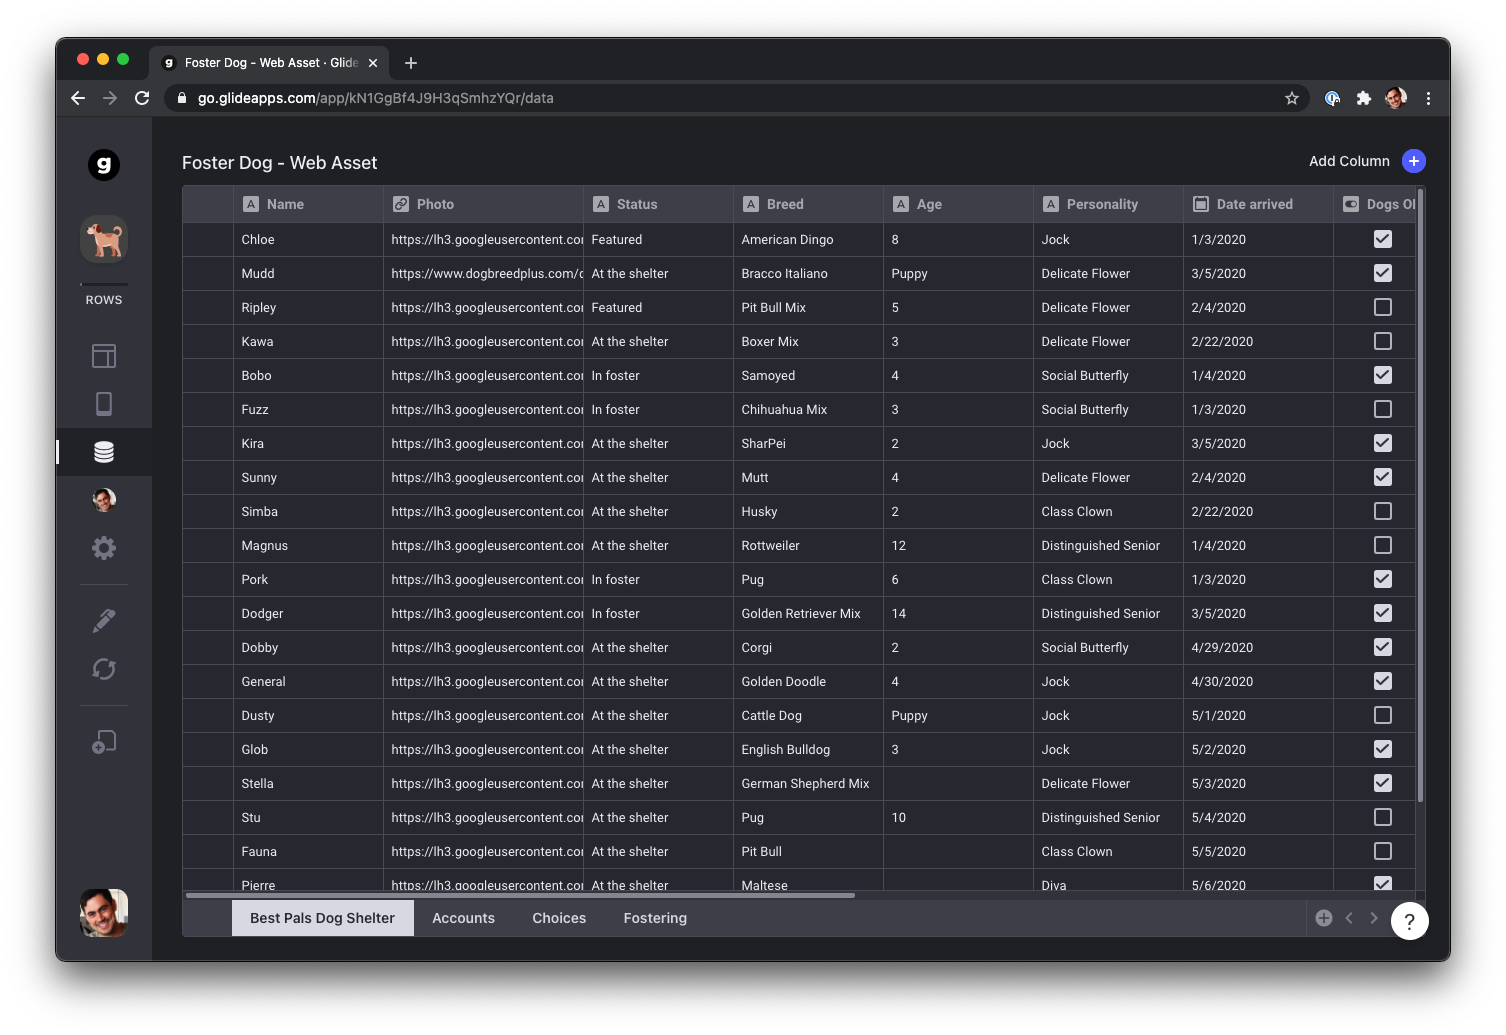Viewport: 1506px width, 1035px height.
Task: Open the browser extensions puzzle icon
Action: point(1364,98)
